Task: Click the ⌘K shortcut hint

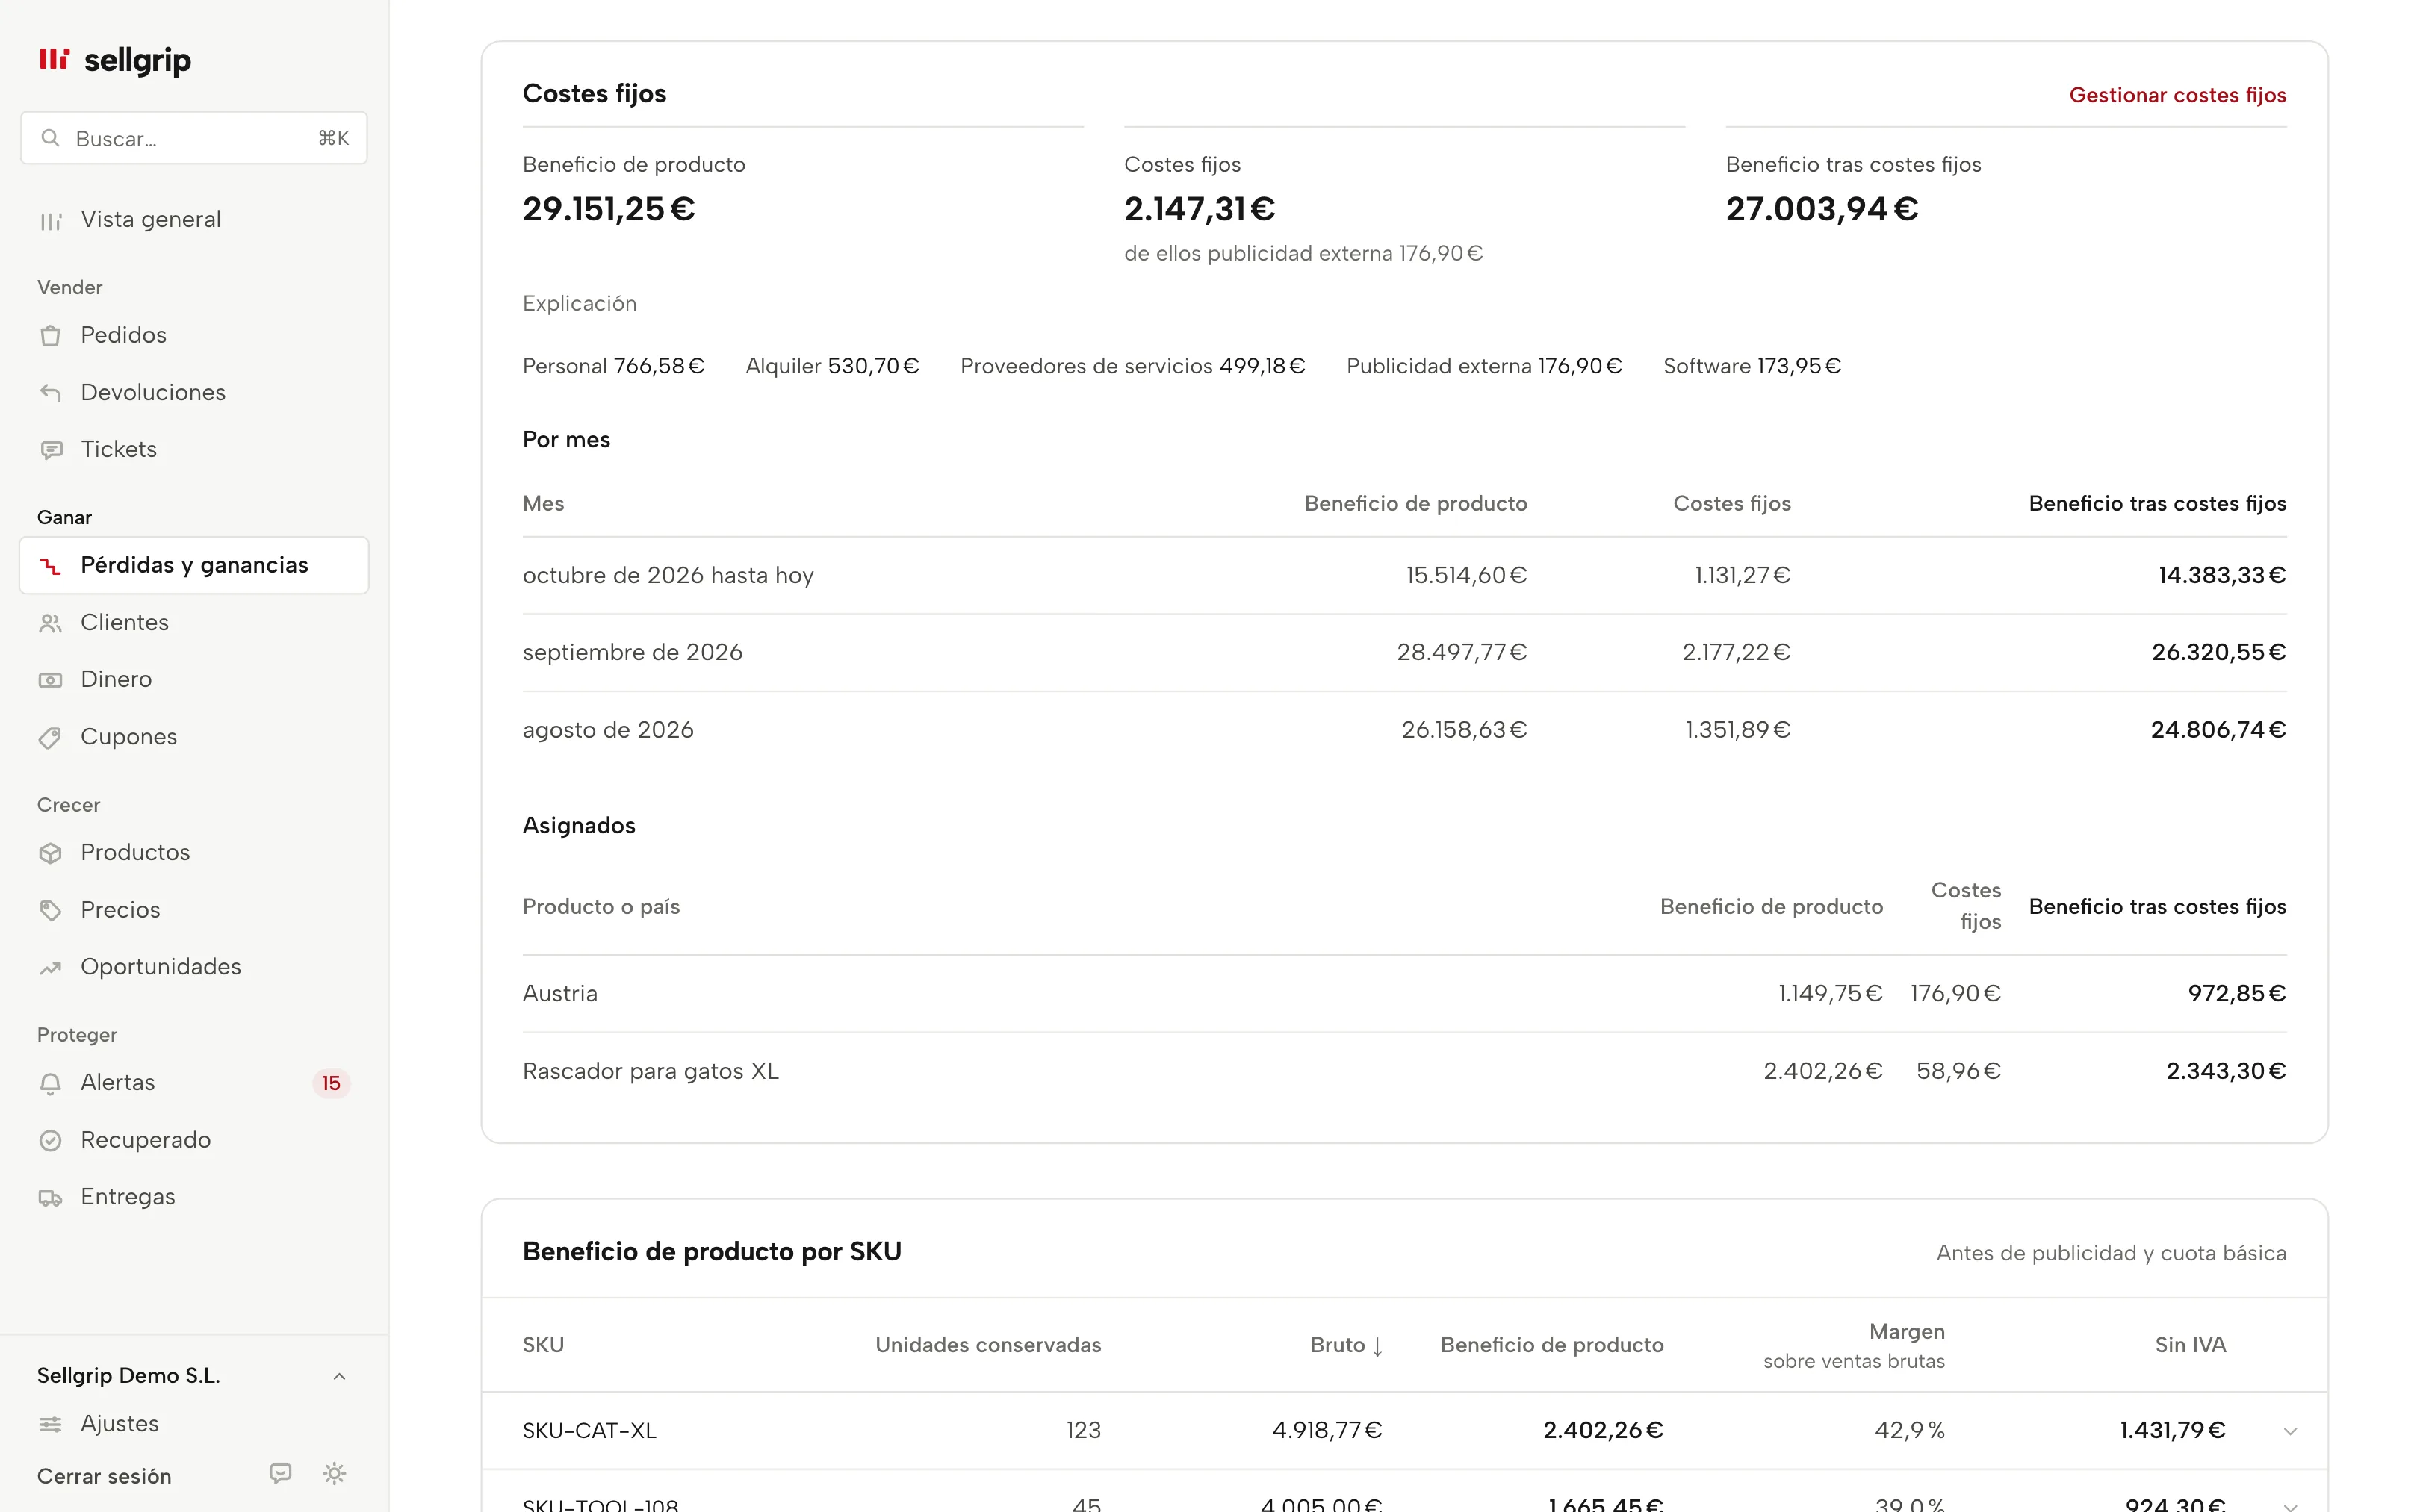Action: [333, 138]
